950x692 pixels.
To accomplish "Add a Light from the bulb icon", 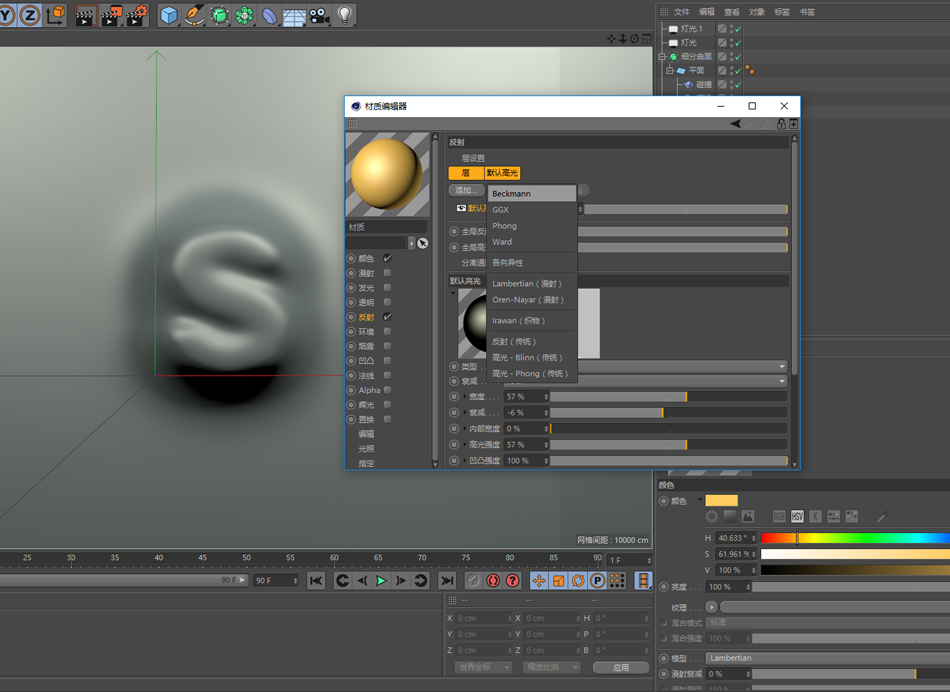I will 344,15.
